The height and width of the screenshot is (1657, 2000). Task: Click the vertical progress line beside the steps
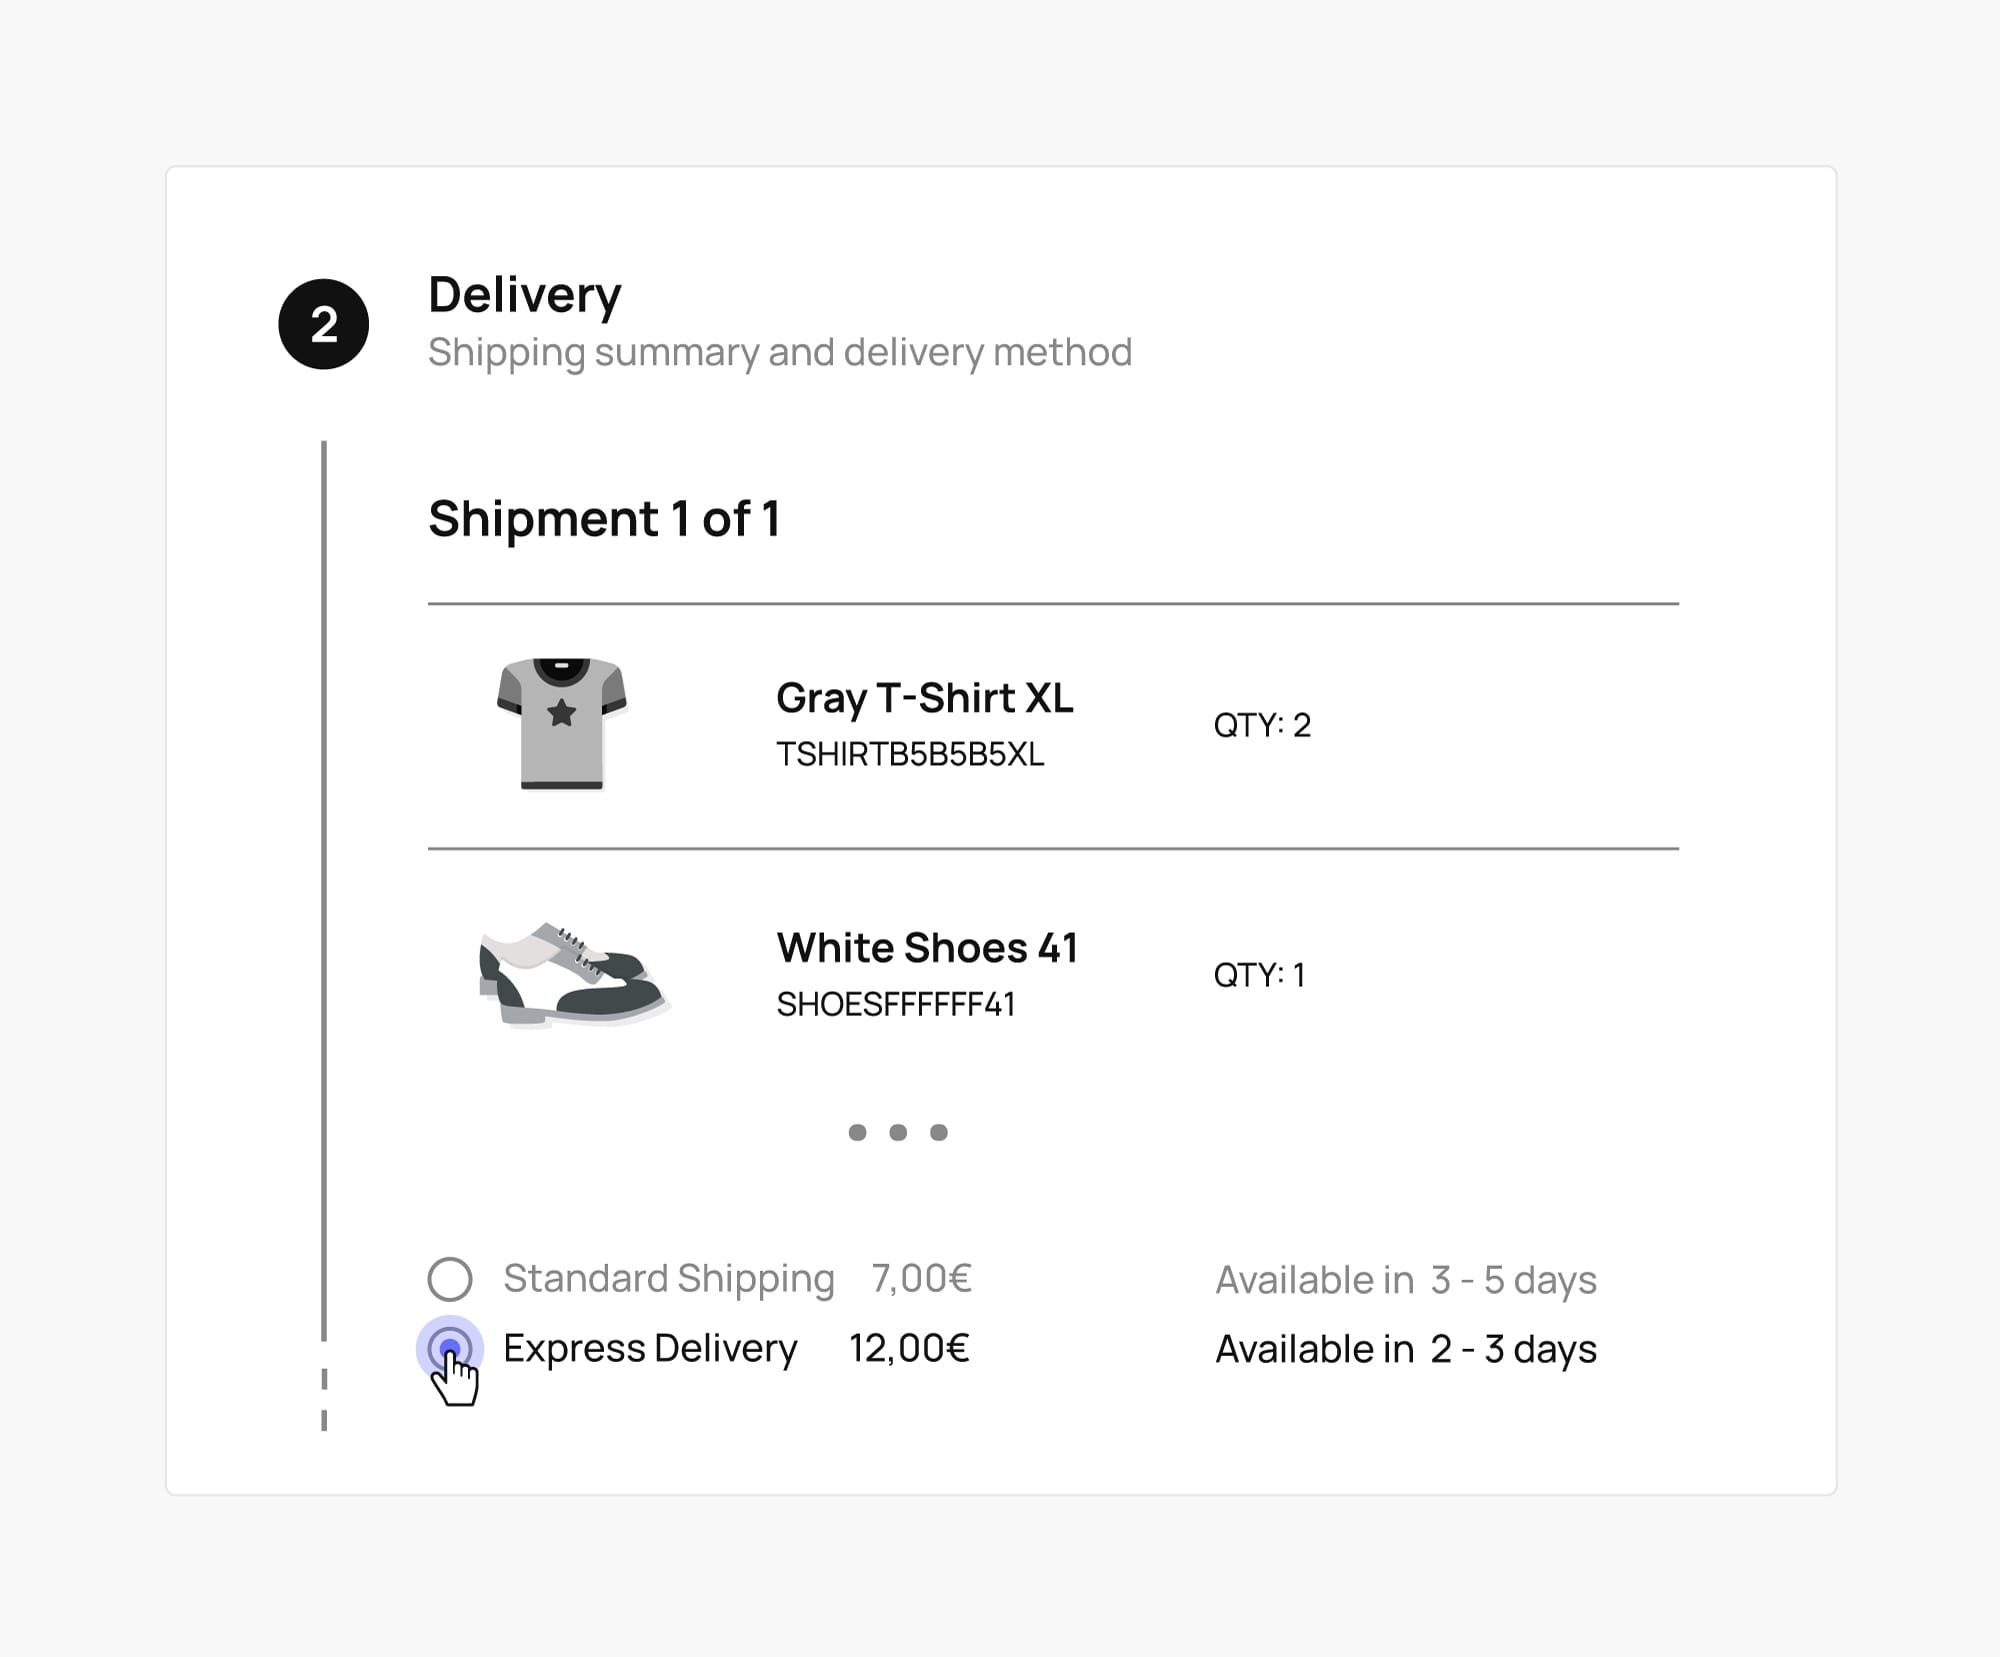[325, 900]
